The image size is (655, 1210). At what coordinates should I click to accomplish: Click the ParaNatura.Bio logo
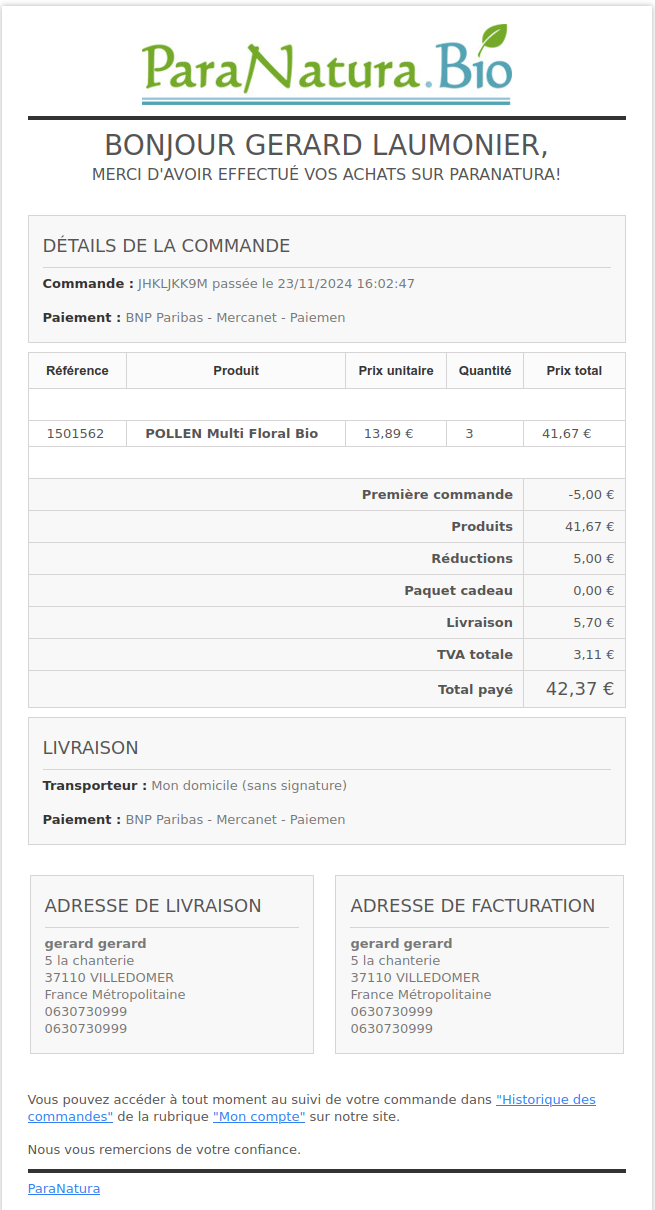pos(326,66)
